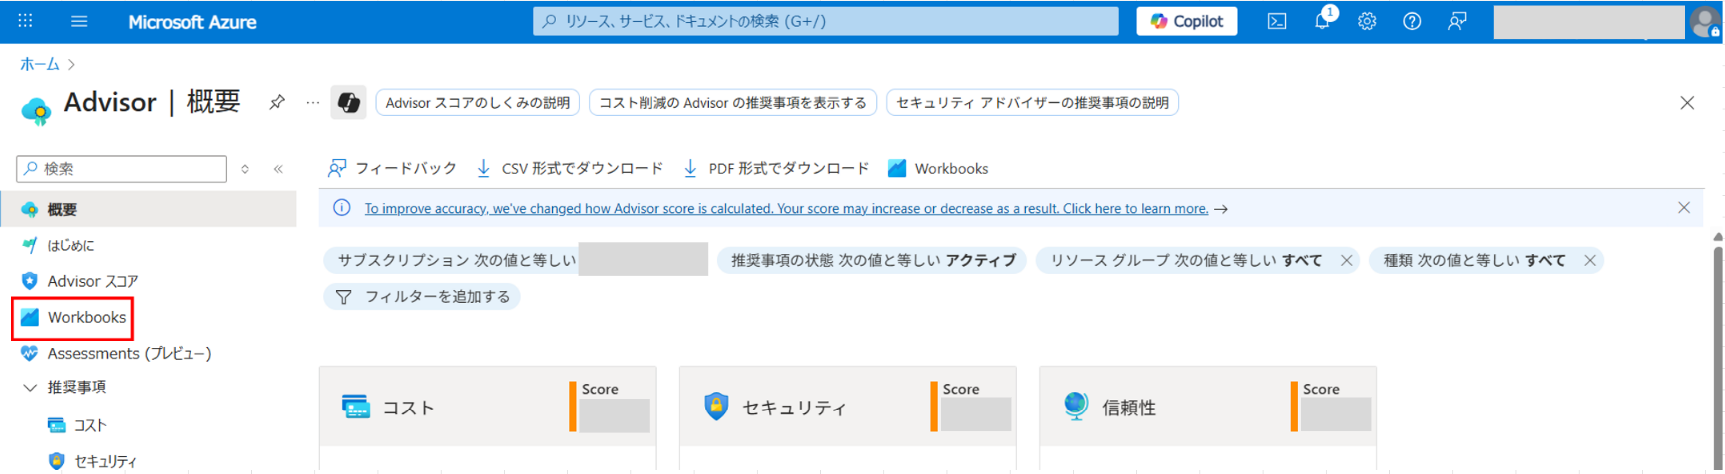
Task: Remove the リソース グループ filter
Action: point(1347,260)
